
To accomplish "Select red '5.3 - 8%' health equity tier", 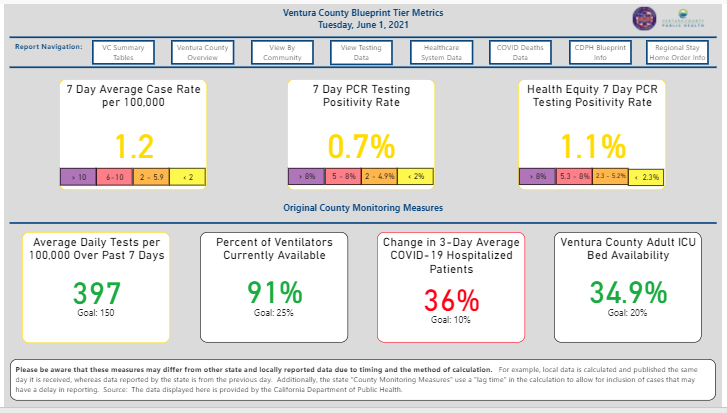I will [574, 176].
